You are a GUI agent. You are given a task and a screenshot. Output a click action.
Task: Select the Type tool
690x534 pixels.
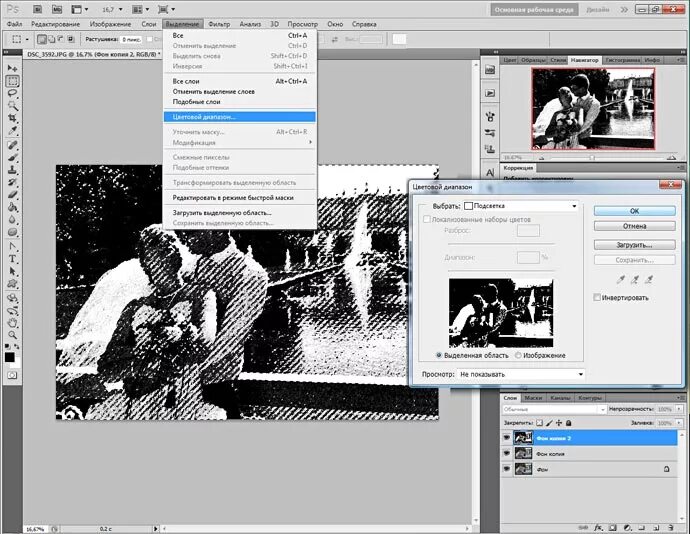(x=12, y=259)
